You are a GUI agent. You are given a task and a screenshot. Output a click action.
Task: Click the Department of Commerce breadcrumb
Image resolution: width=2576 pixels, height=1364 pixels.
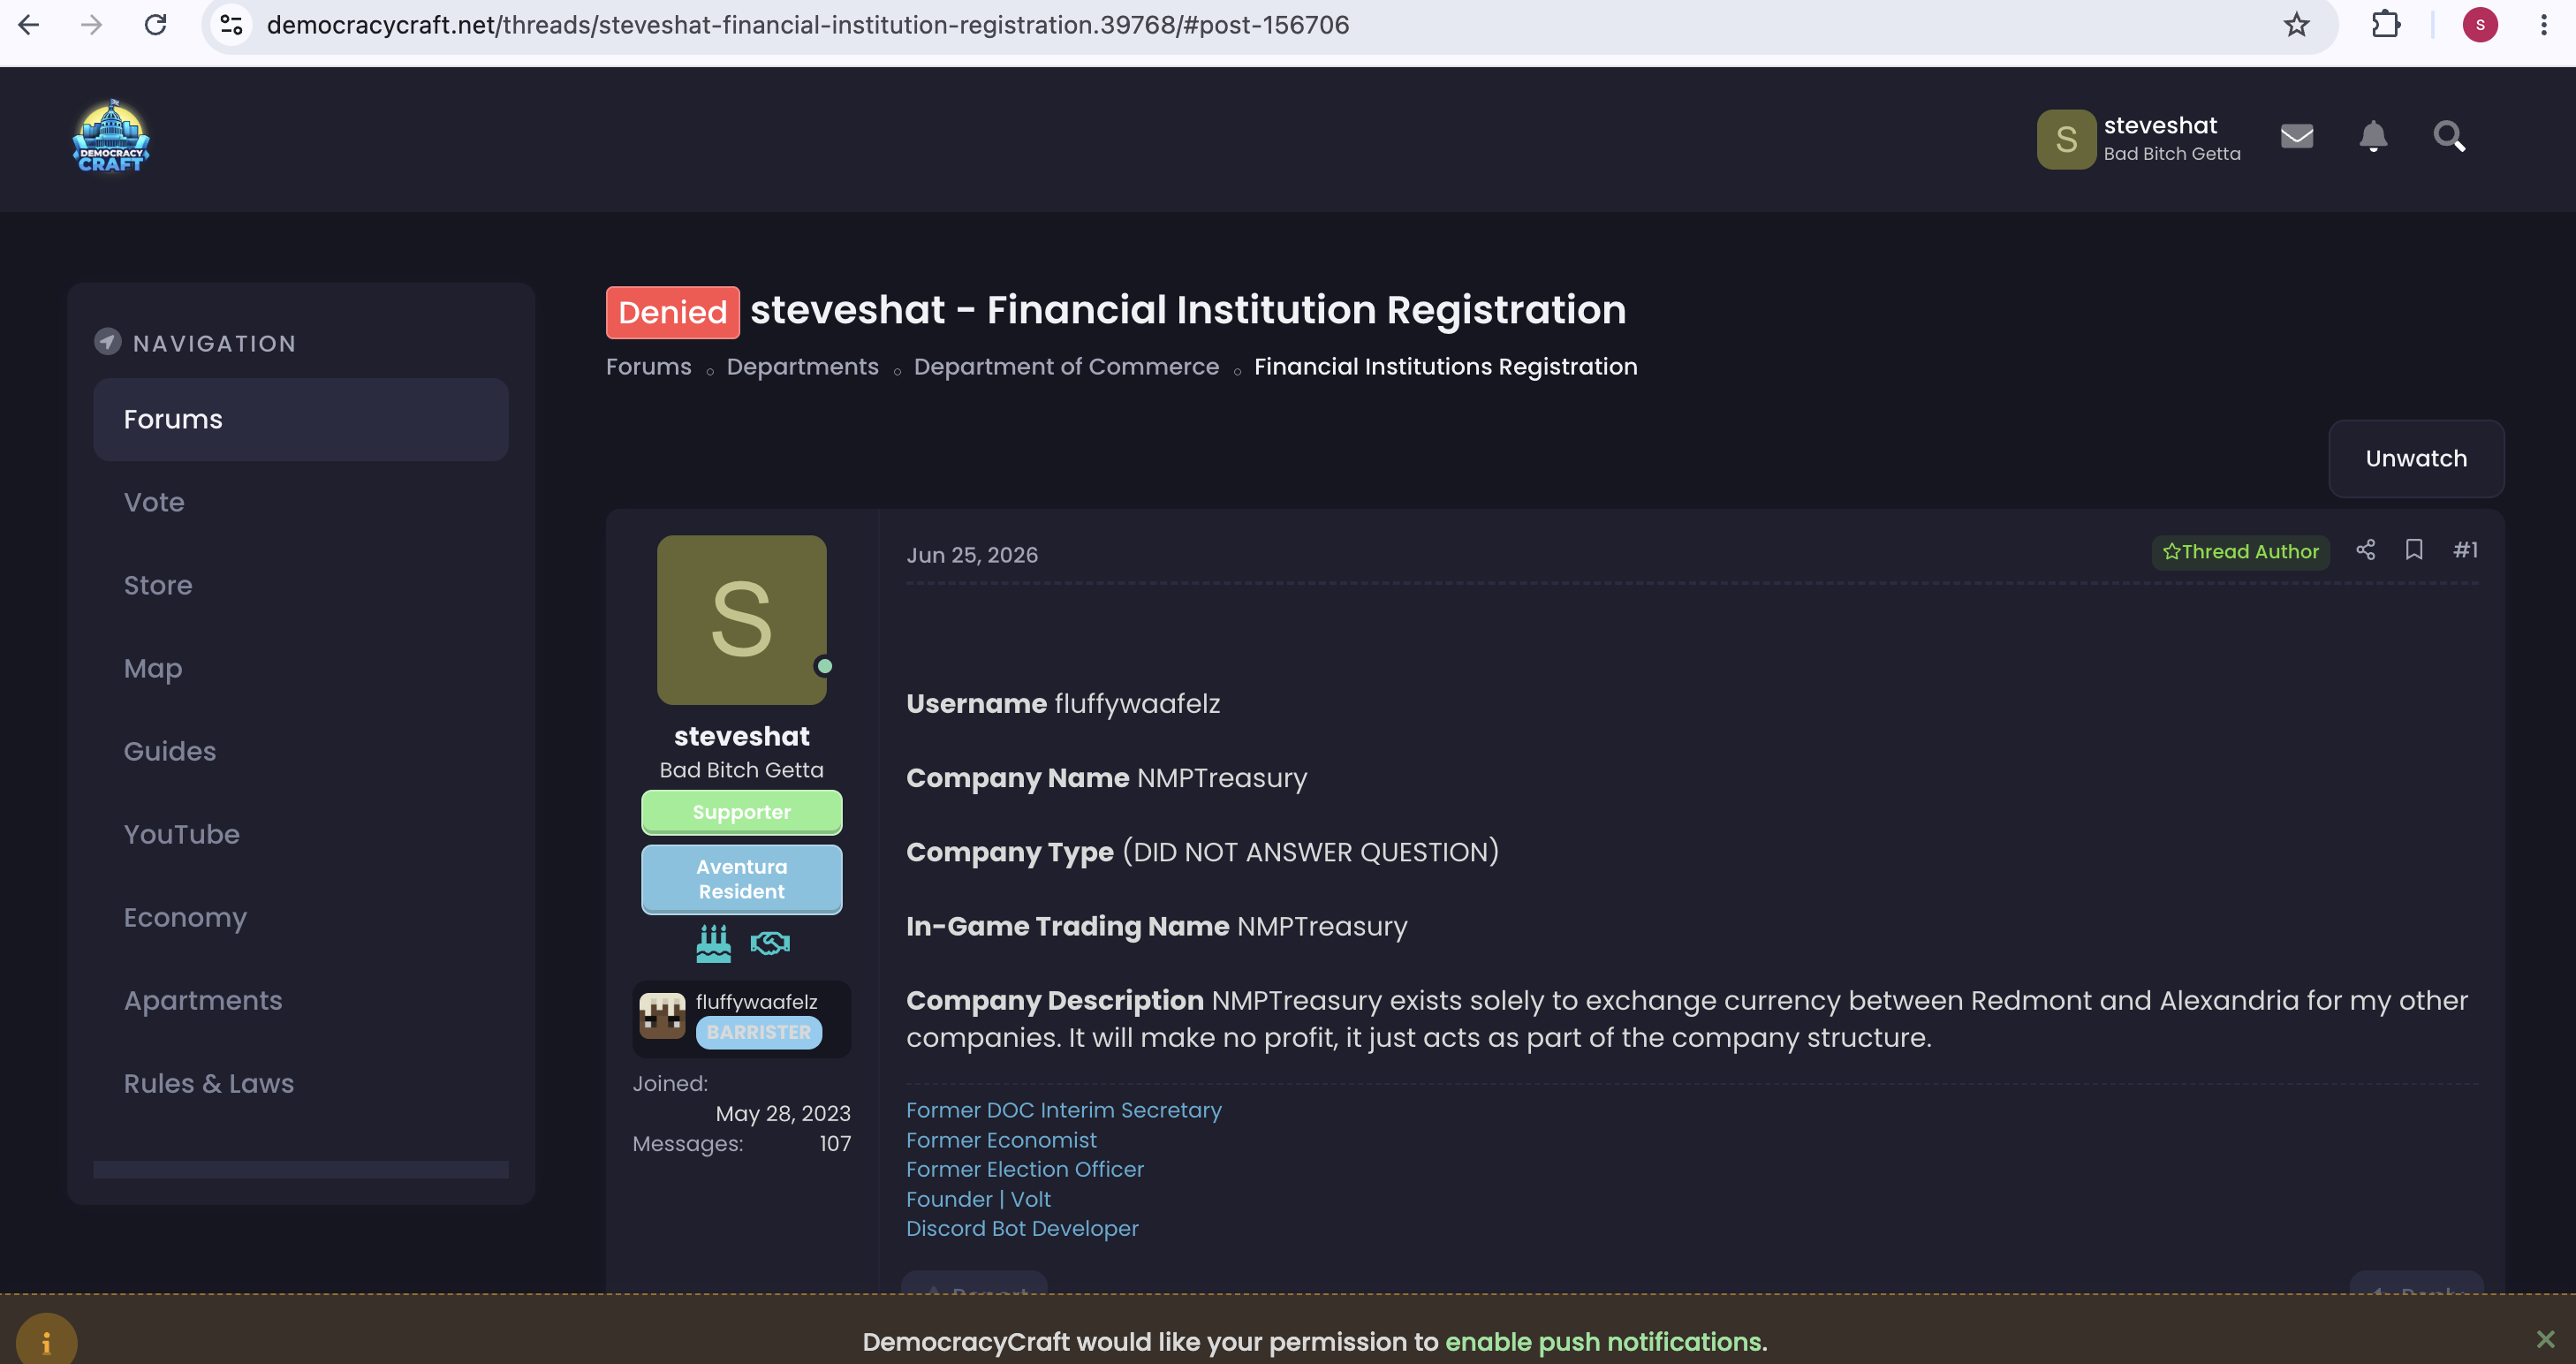(x=1066, y=367)
